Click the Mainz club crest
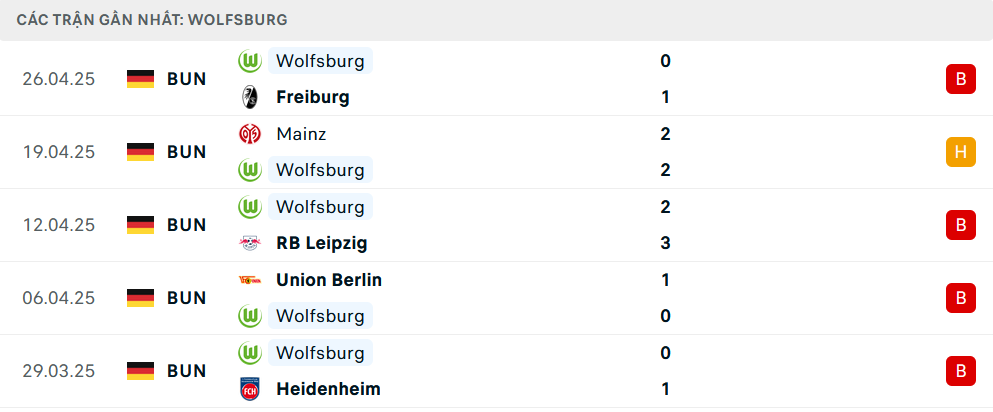This screenshot has width=993, height=412. [x=250, y=134]
